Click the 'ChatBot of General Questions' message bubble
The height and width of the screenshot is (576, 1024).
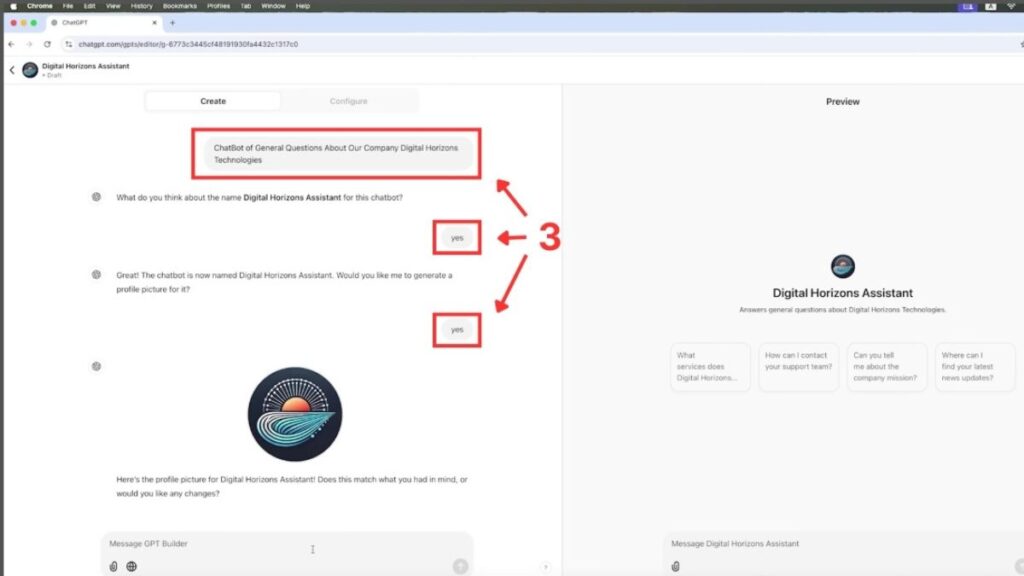click(337, 153)
